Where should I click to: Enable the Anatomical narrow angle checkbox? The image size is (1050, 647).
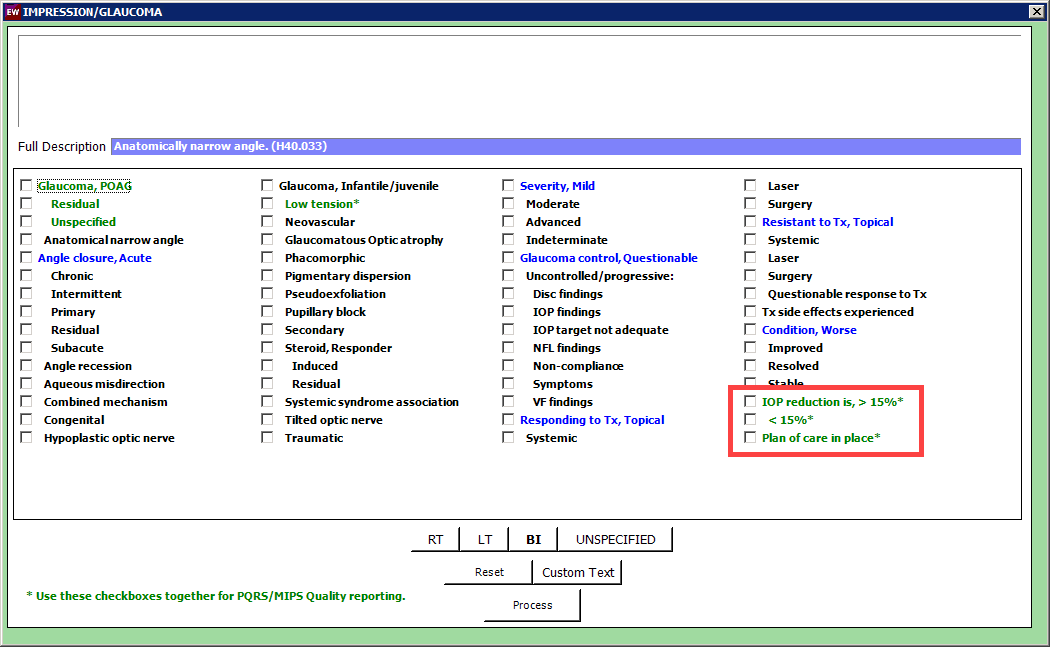click(x=26, y=240)
